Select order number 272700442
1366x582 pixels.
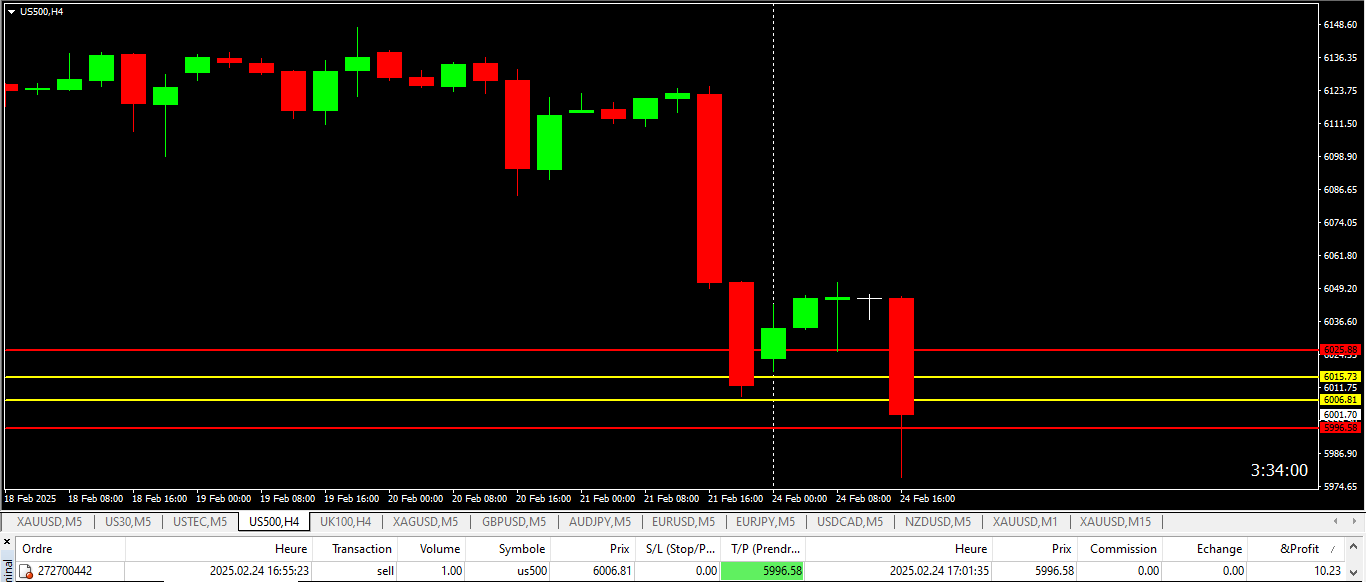(65, 571)
